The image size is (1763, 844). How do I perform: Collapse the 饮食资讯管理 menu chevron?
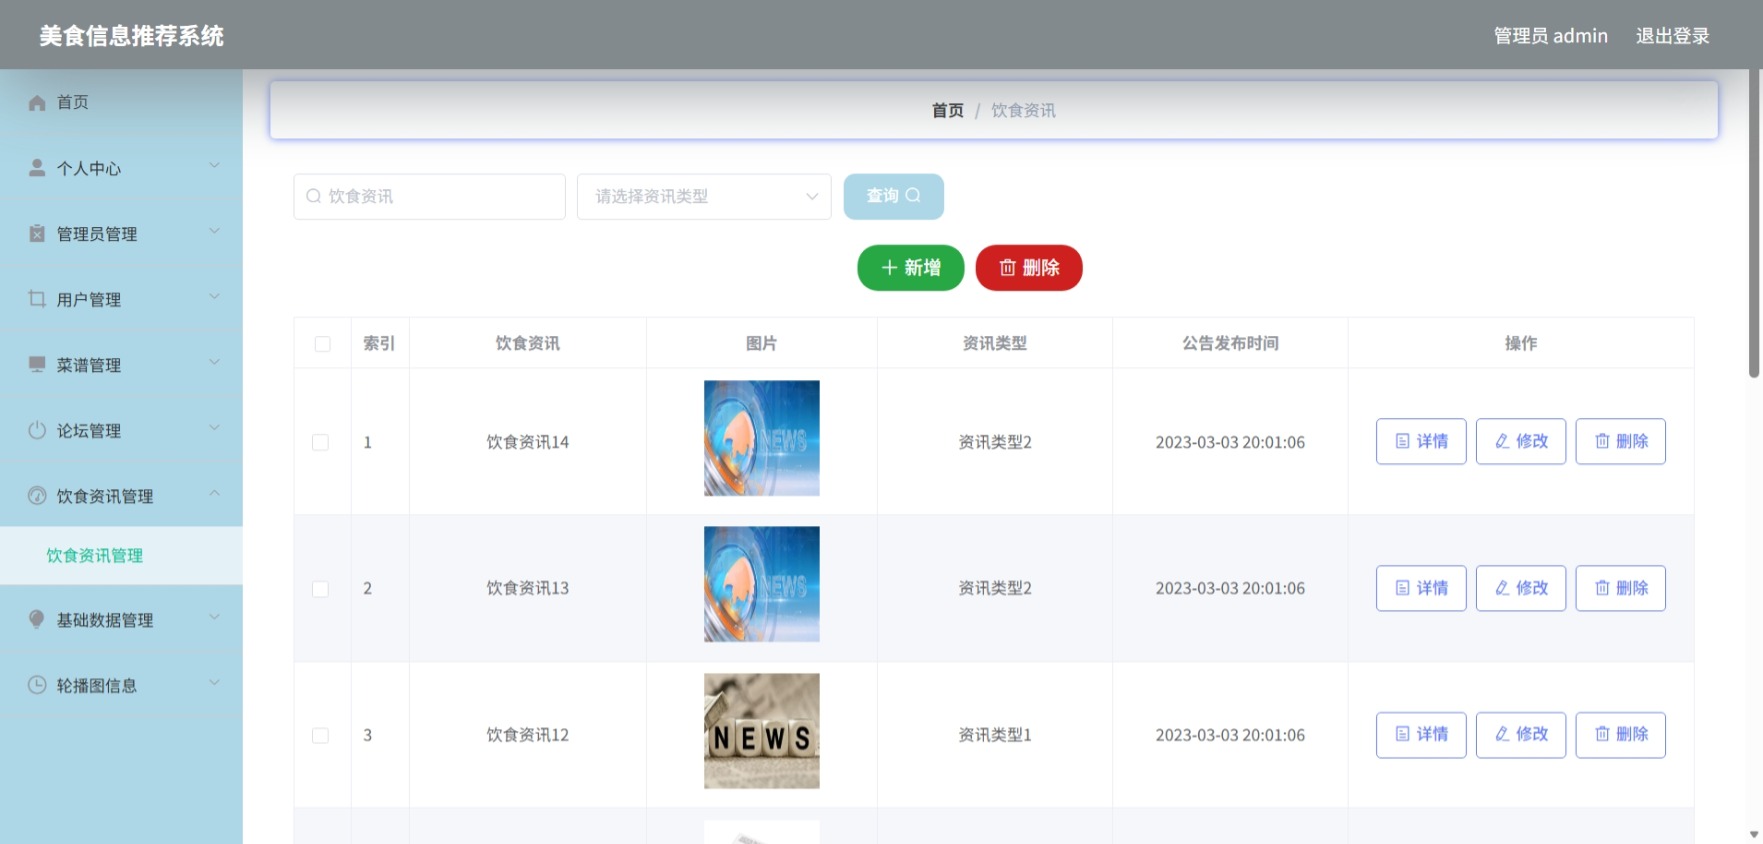coord(214,493)
